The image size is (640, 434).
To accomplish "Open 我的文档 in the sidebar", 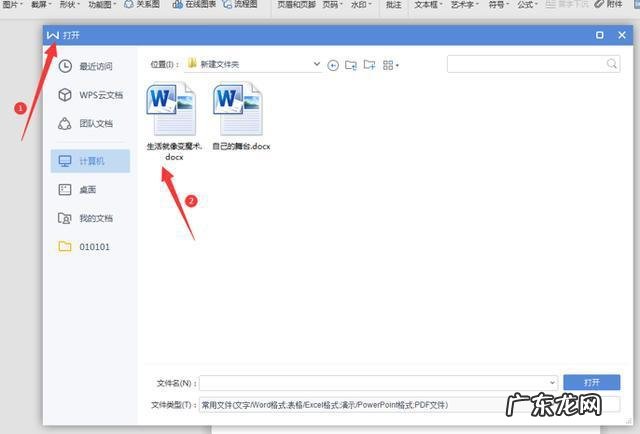I will pyautogui.click(x=85, y=218).
